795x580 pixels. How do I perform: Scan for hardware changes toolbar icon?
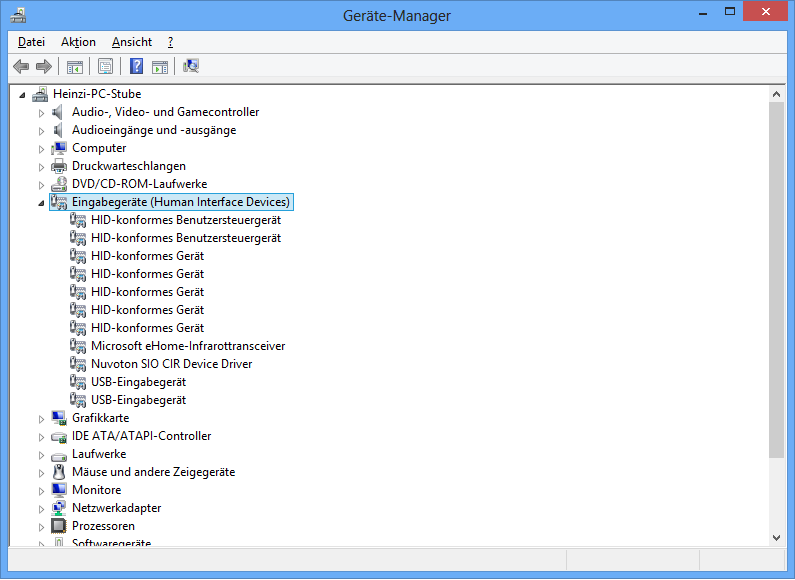click(191, 66)
